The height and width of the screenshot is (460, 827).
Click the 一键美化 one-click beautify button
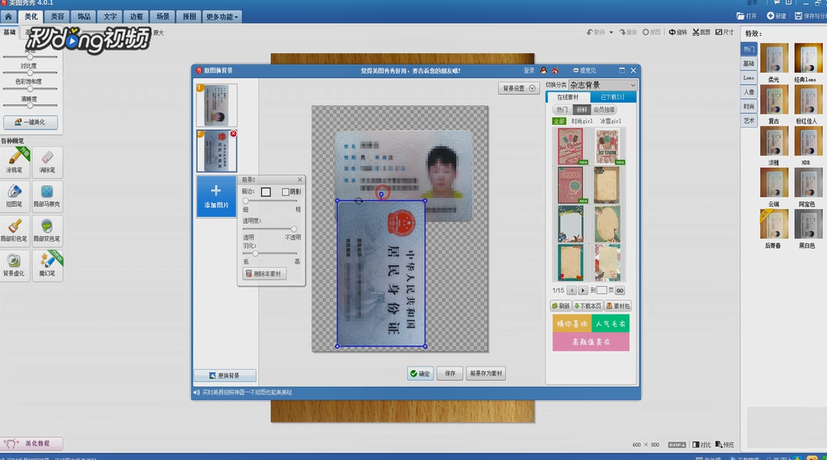(x=31, y=122)
